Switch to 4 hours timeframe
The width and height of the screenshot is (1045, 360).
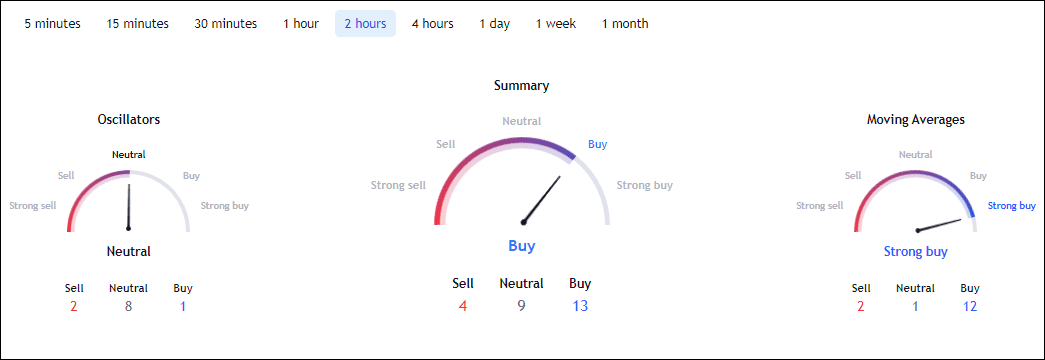(x=433, y=24)
